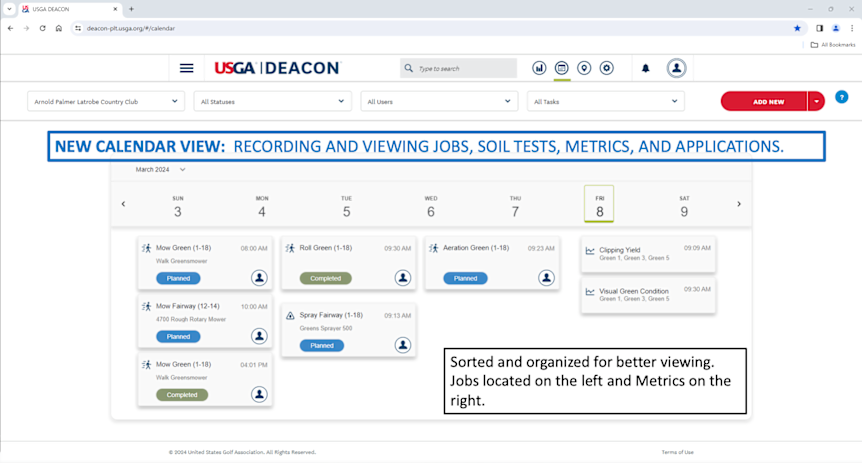862x463 pixels.
Task: Open the browser tab search chevron
Action: click(x=9, y=9)
